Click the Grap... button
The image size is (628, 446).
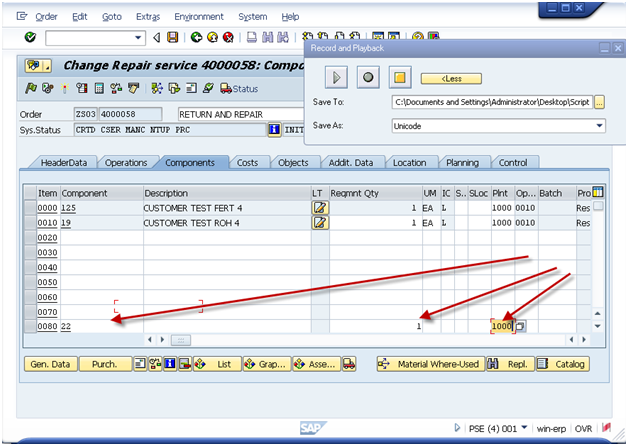click(267, 364)
